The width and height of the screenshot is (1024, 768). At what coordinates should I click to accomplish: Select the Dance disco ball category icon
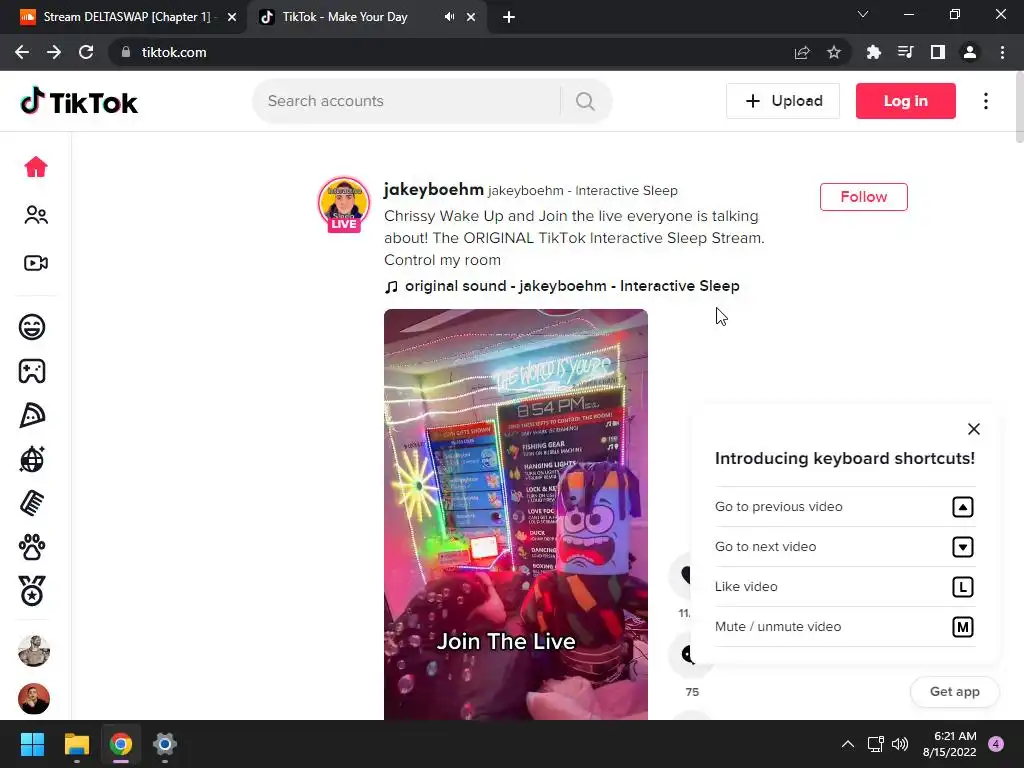pos(32,459)
